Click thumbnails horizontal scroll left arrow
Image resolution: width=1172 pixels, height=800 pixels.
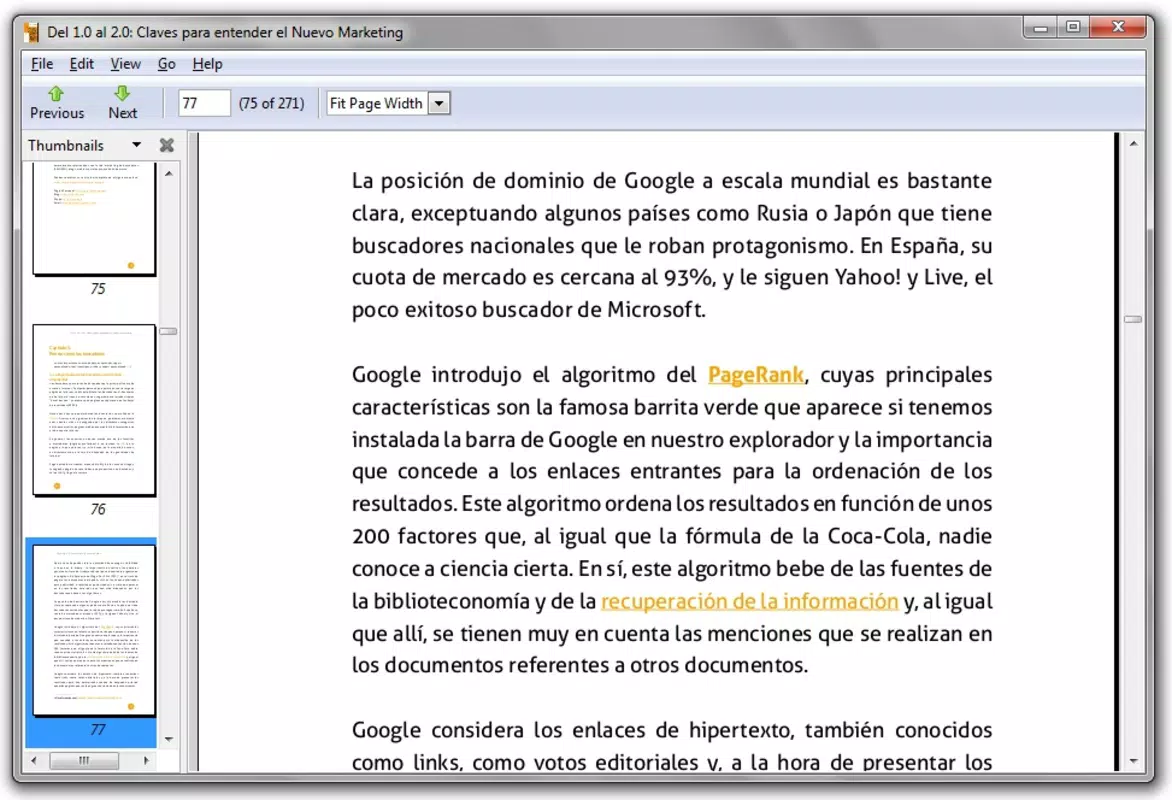coord(34,760)
